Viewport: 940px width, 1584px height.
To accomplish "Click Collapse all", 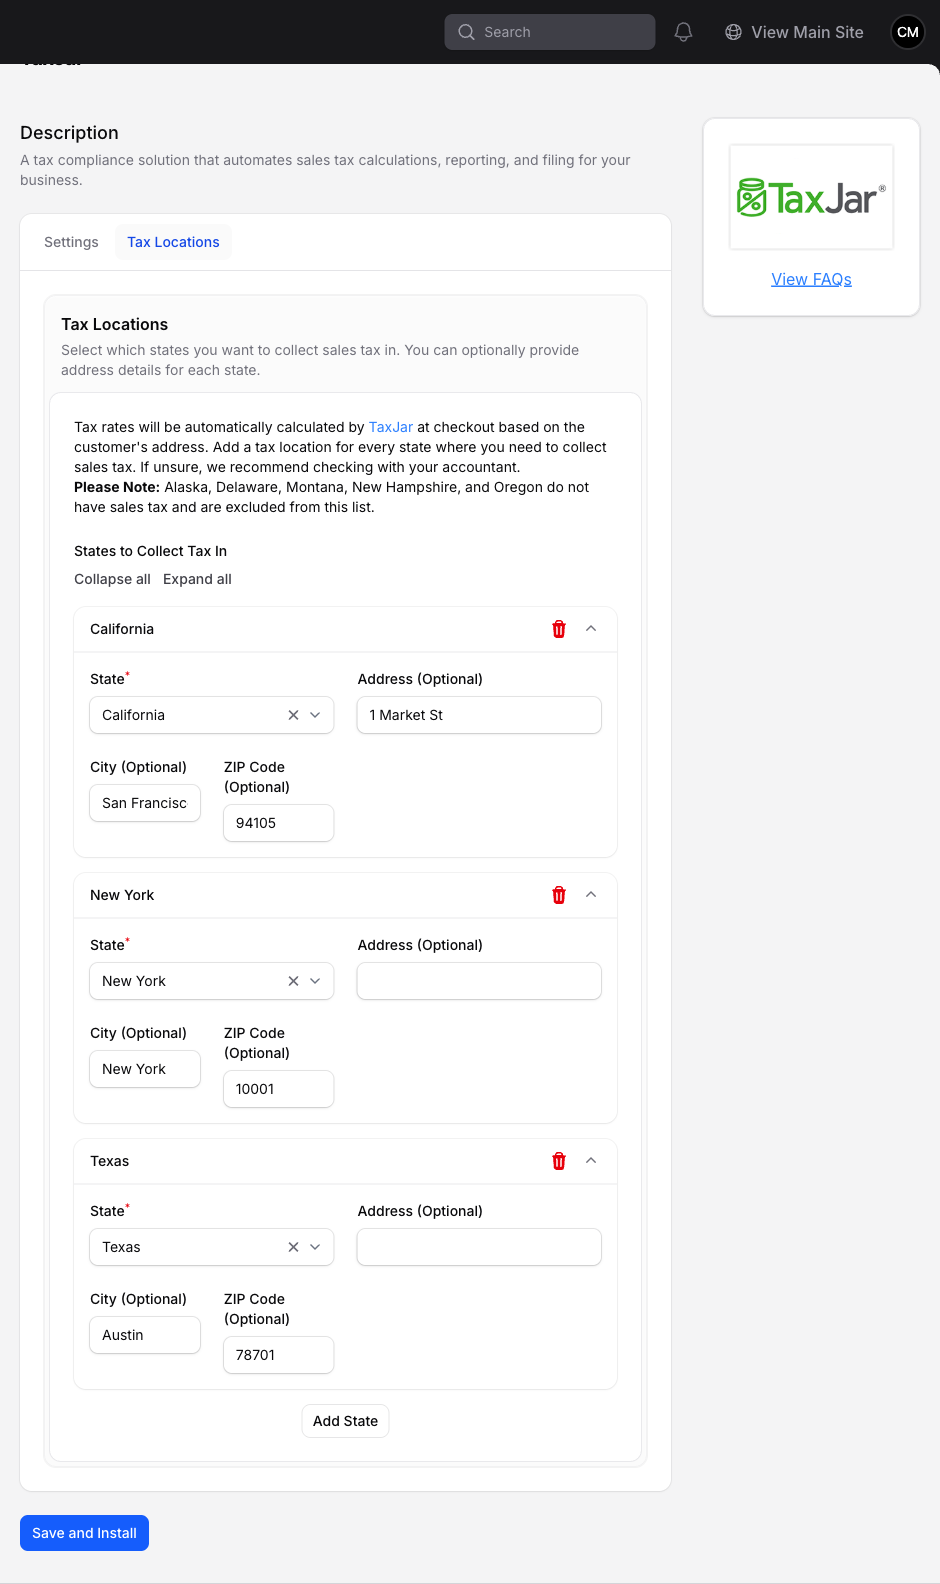I will [x=112, y=579].
